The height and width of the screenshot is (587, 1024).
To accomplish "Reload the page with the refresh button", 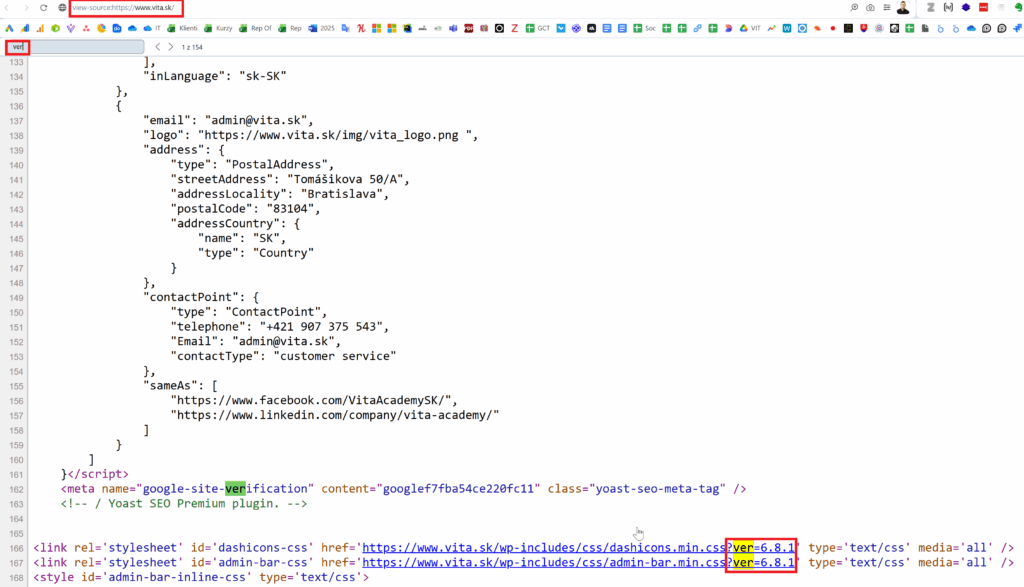I will coord(44,8).
